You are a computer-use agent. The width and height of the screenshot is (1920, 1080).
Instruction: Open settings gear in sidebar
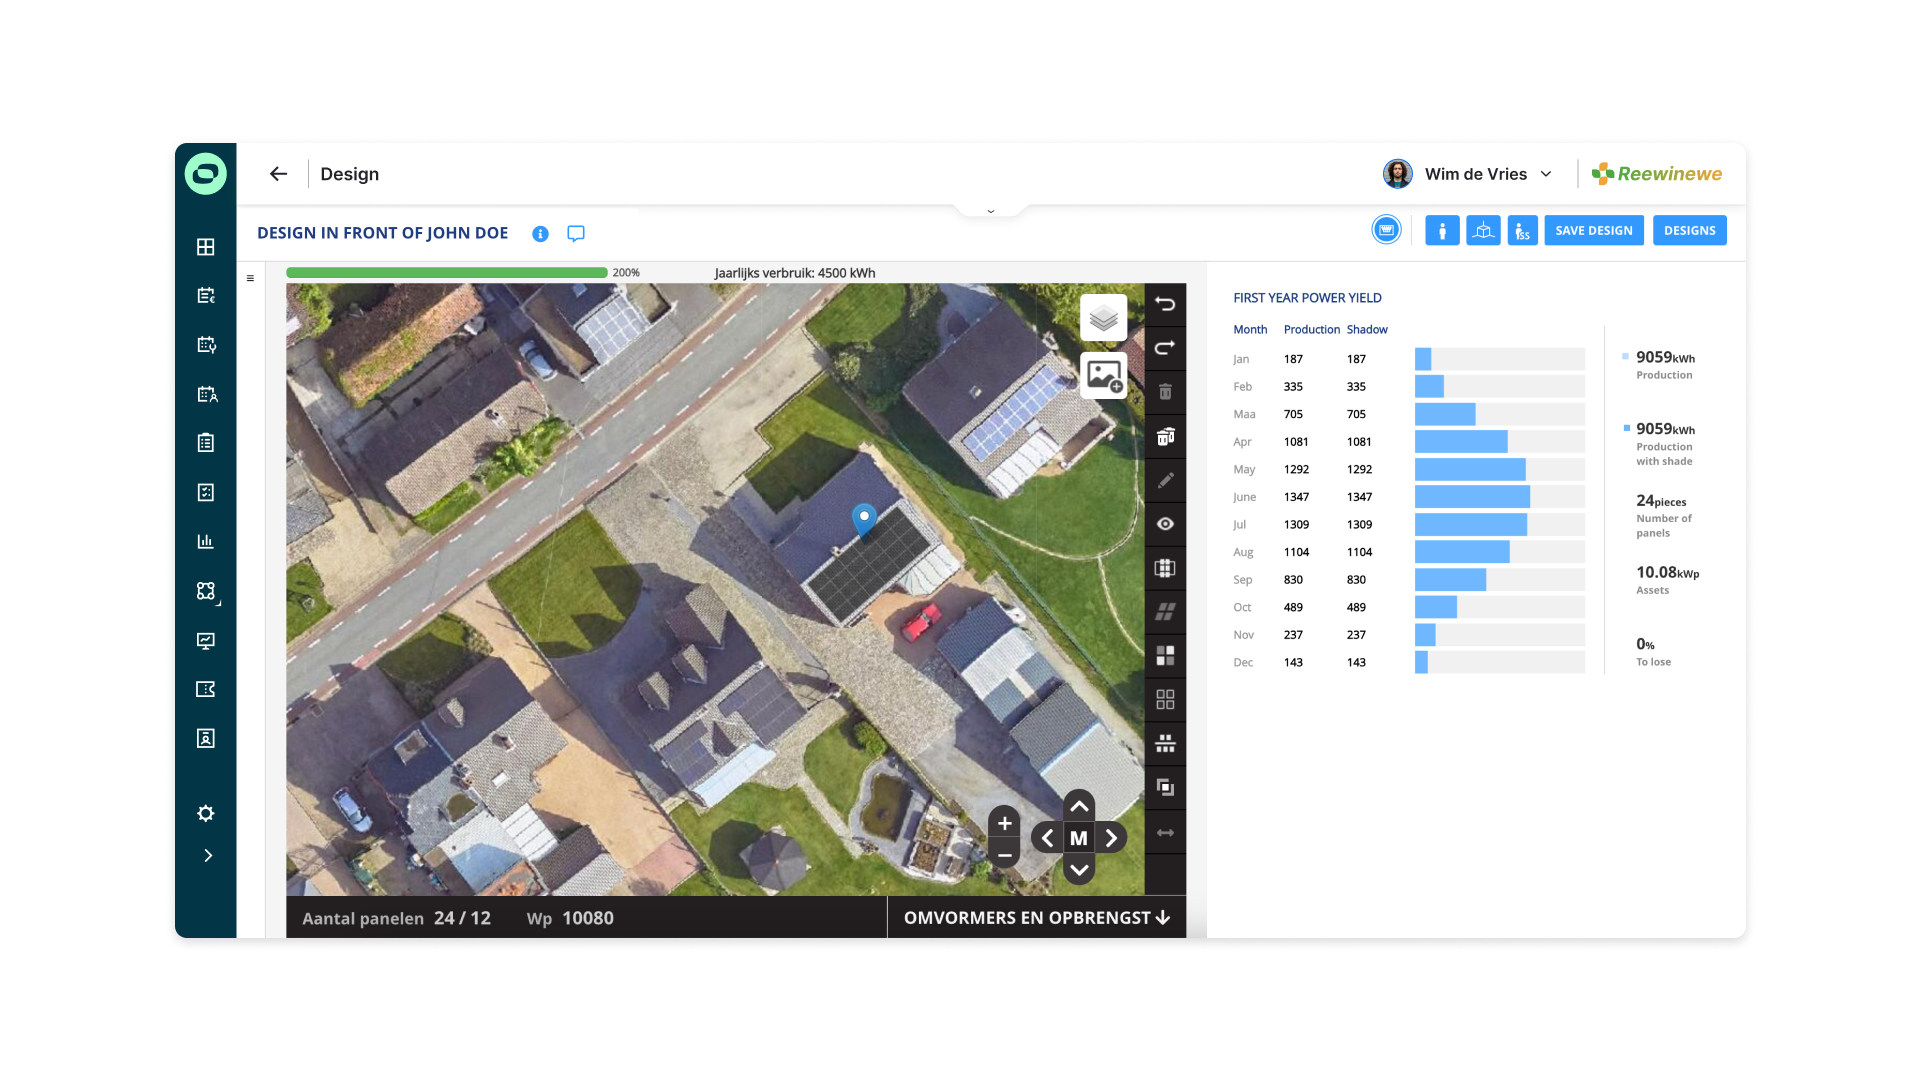click(x=206, y=814)
